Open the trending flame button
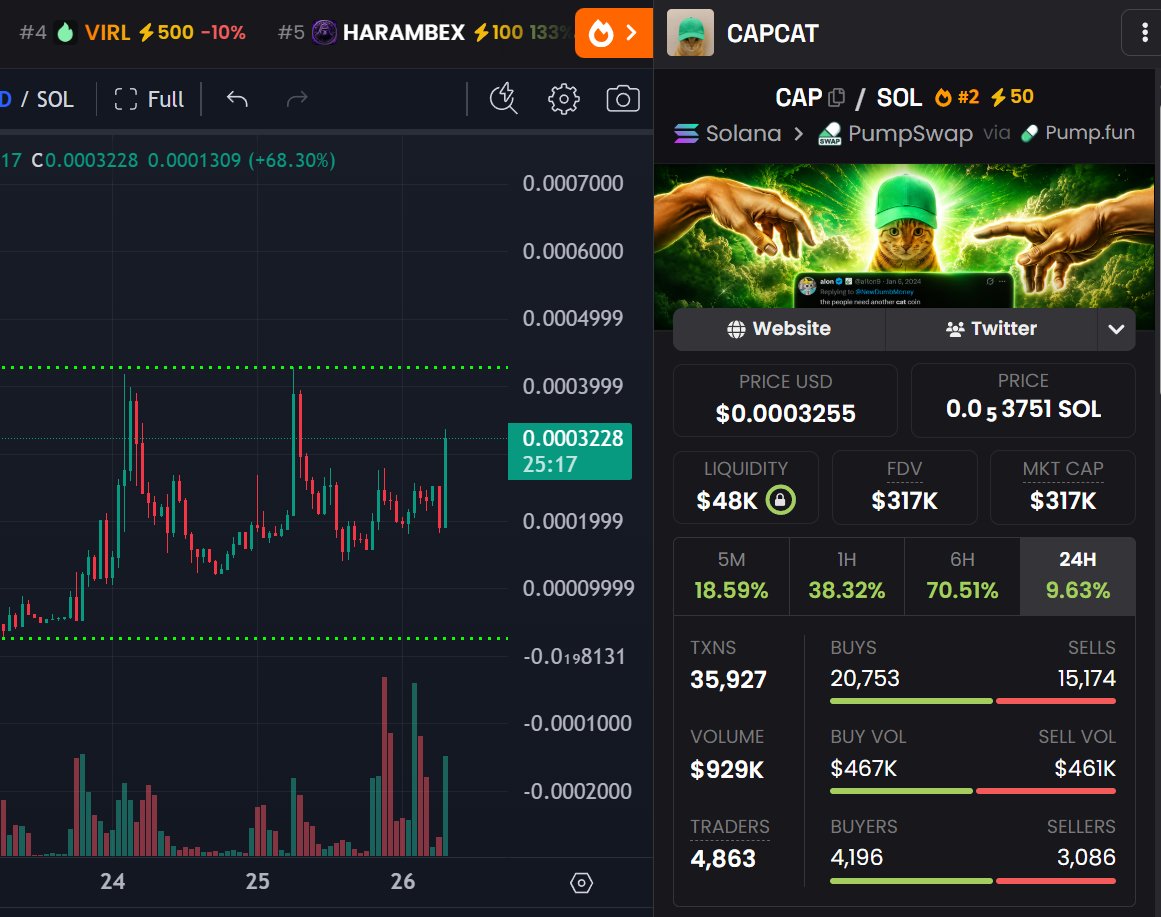The width and height of the screenshot is (1161, 917). [613, 33]
